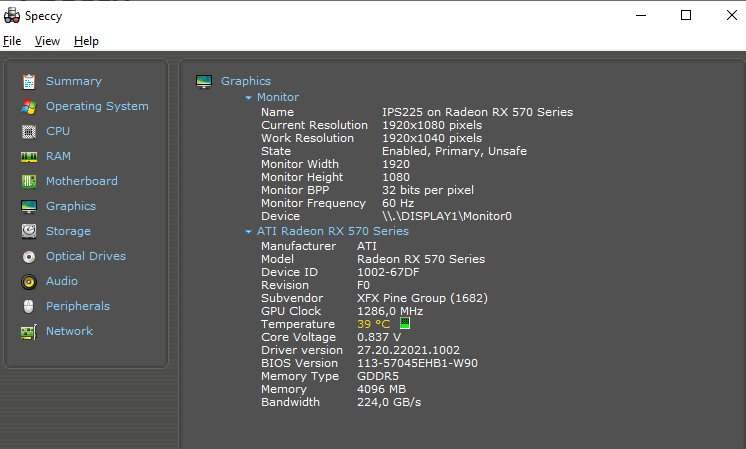
Task: Click the 'Temperature' label
Action: point(298,324)
